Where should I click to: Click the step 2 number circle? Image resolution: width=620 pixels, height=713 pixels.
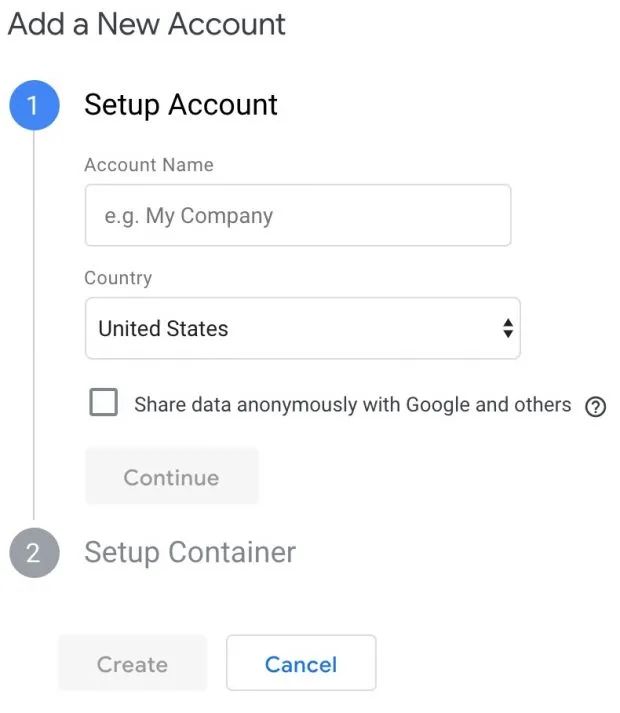tap(33, 553)
